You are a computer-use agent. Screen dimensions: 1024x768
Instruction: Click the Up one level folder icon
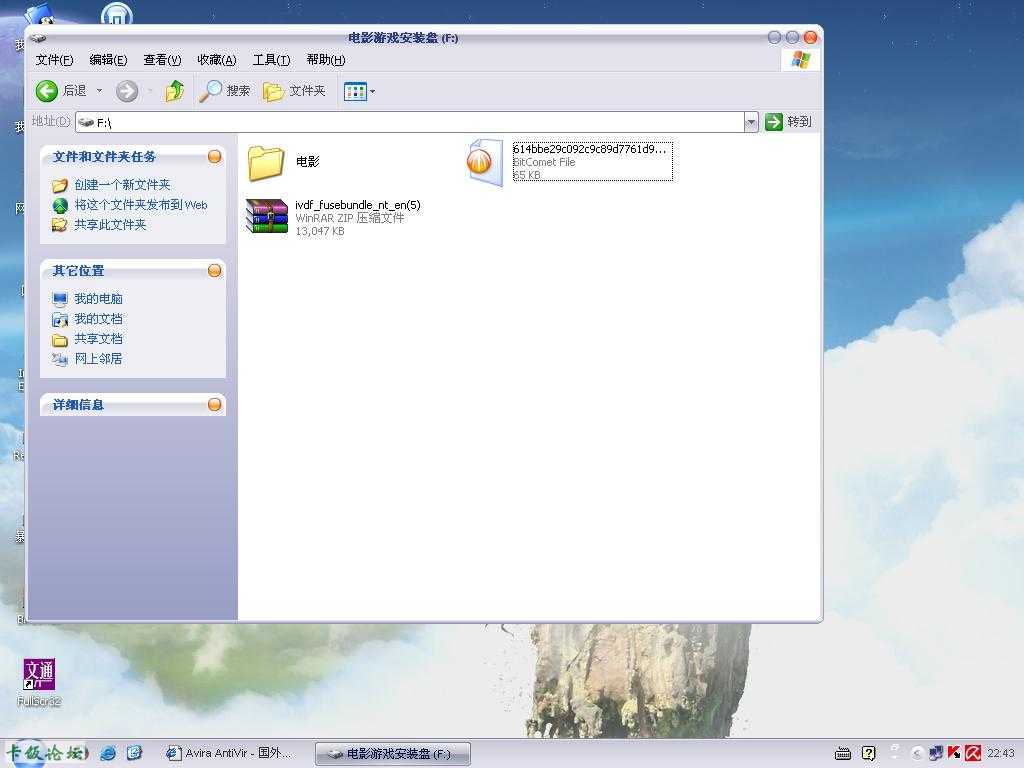175,91
